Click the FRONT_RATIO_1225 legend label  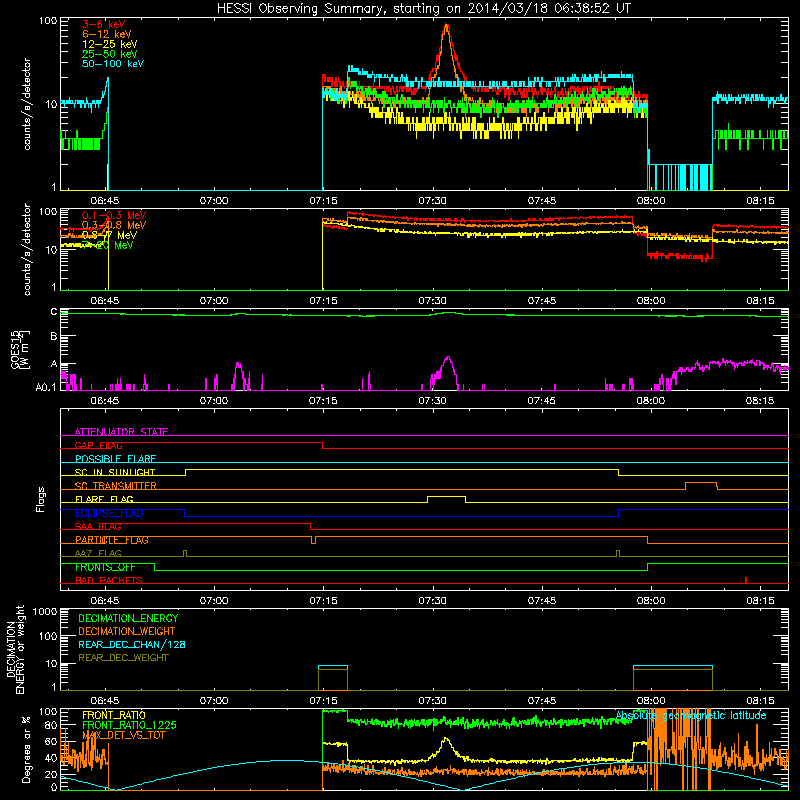coord(129,725)
